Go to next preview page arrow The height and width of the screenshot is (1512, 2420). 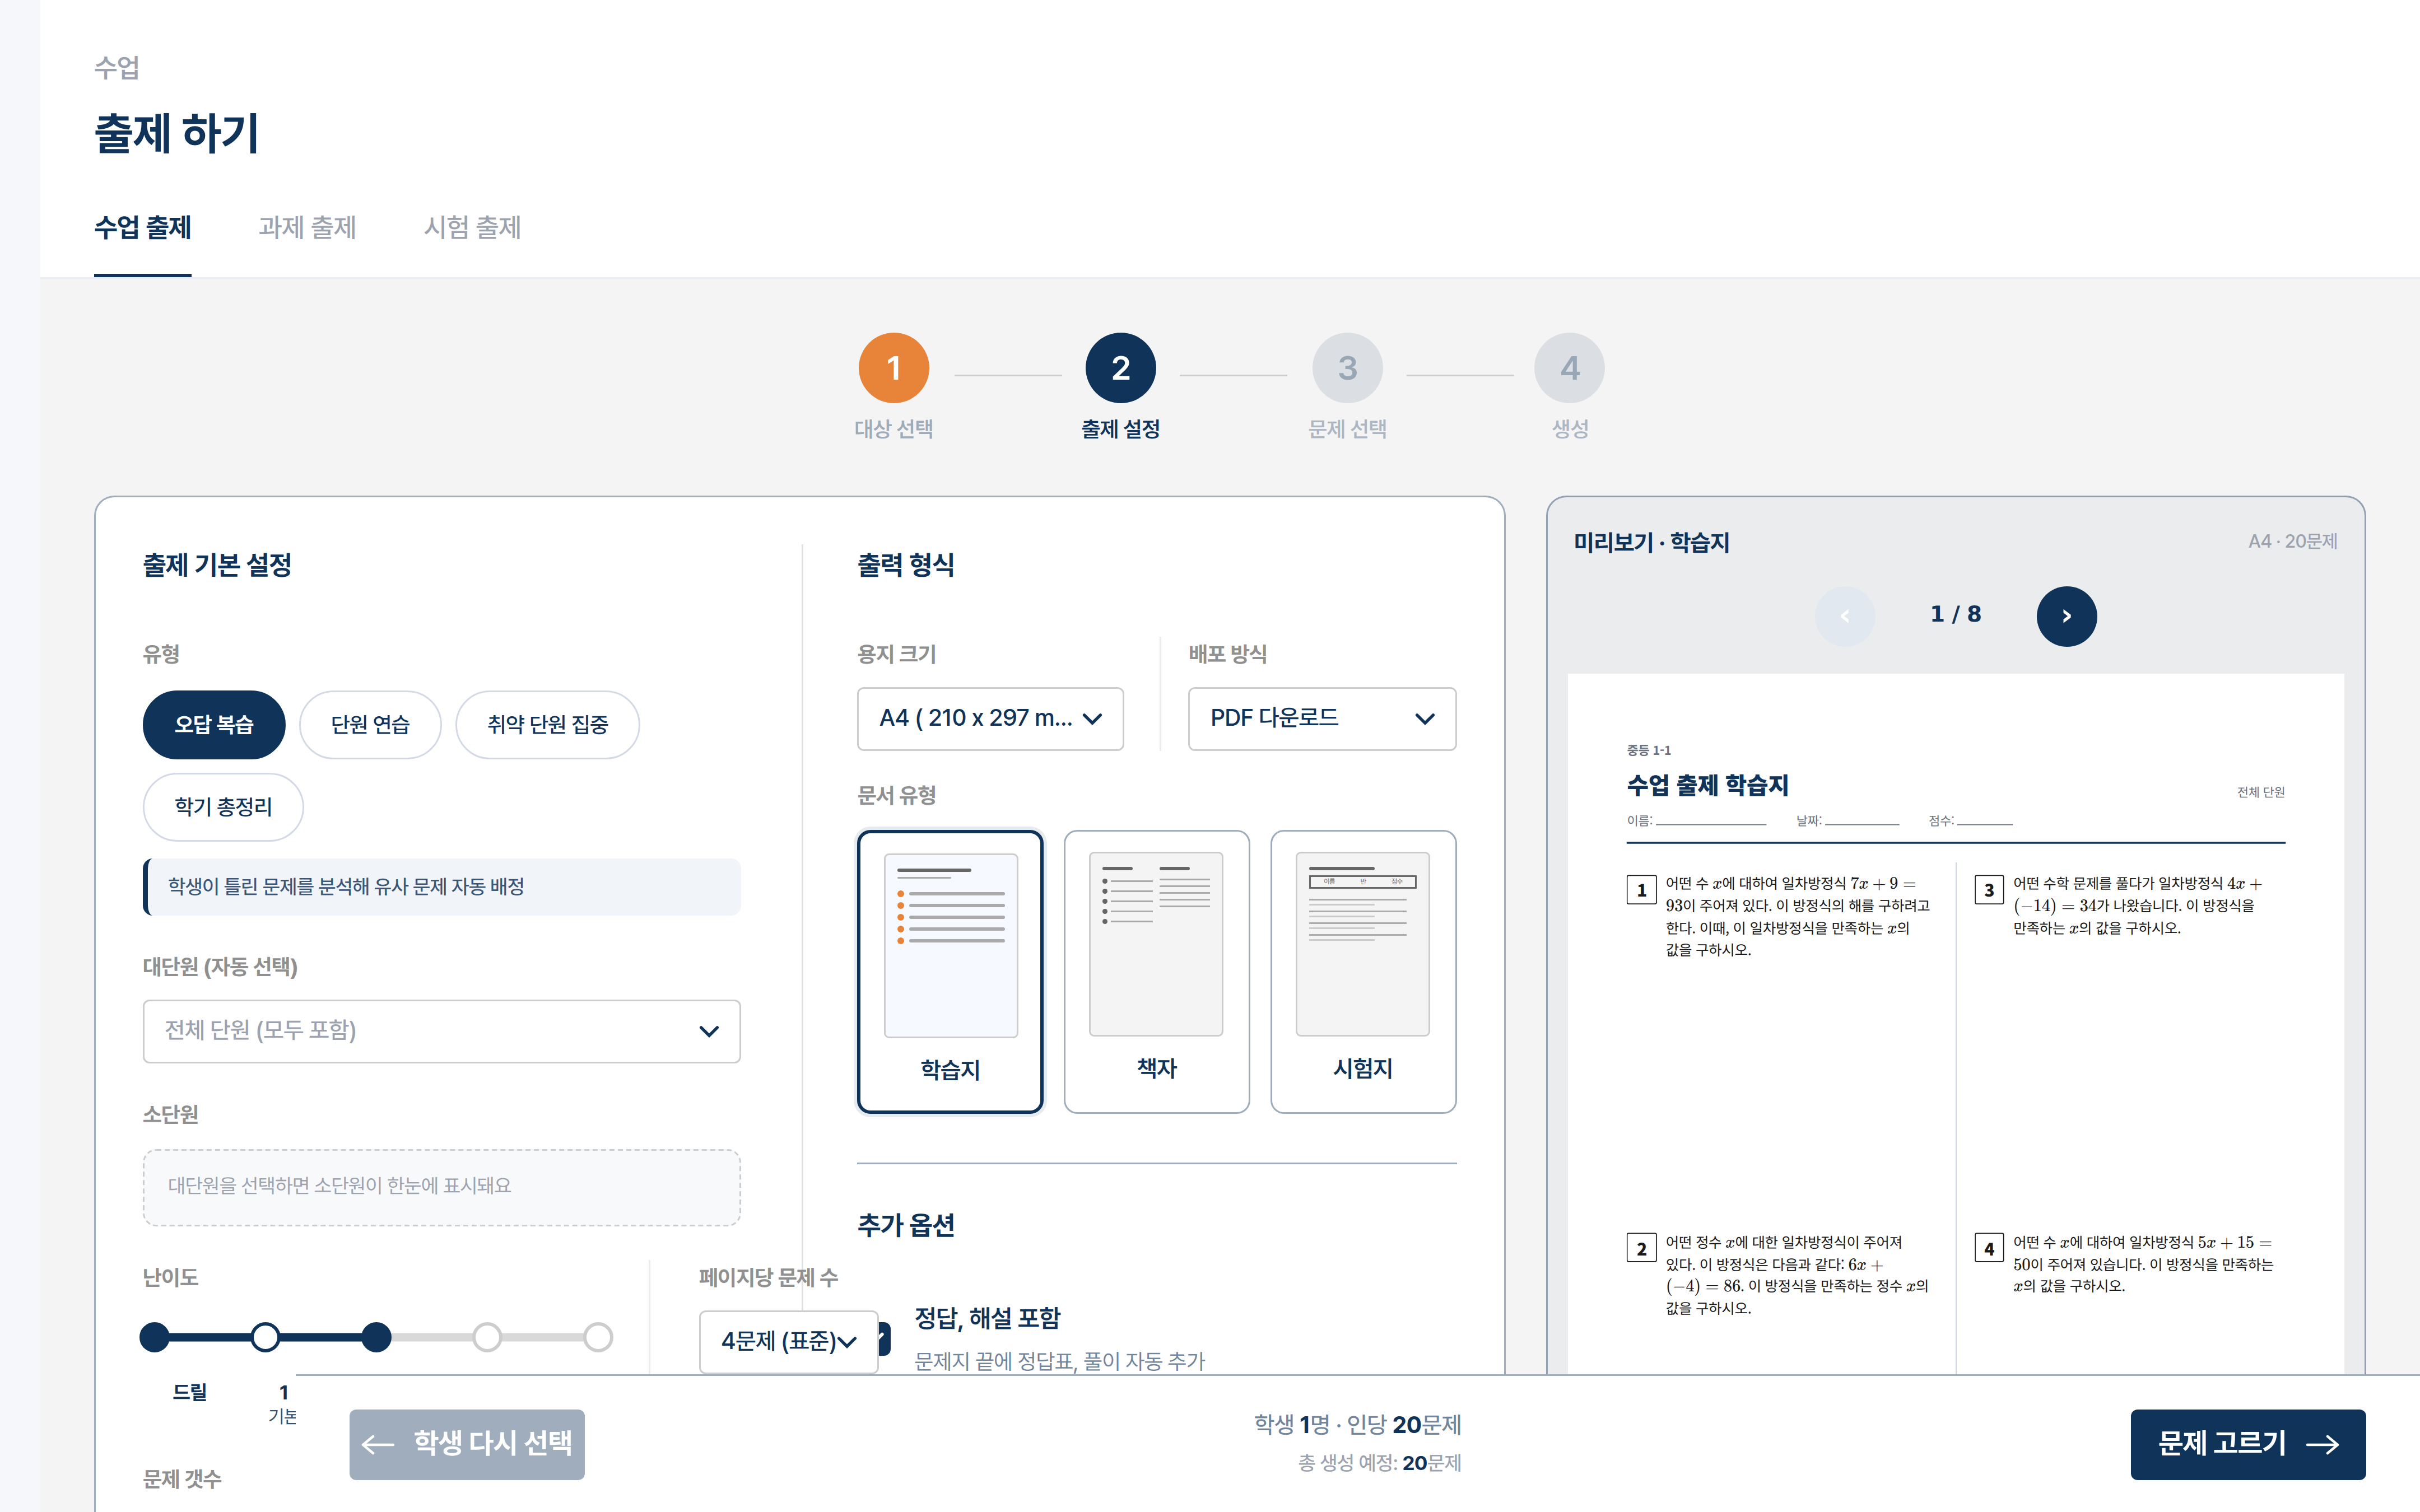(2066, 616)
